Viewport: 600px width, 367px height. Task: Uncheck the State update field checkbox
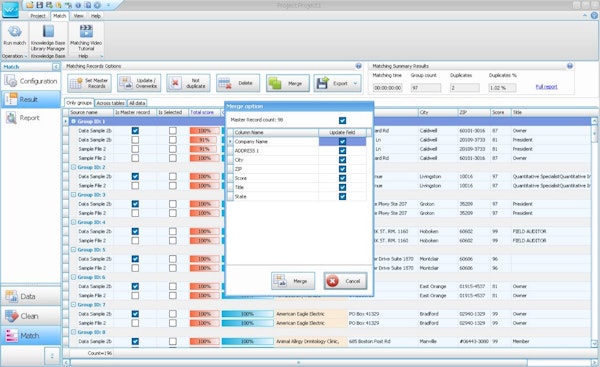pos(342,196)
